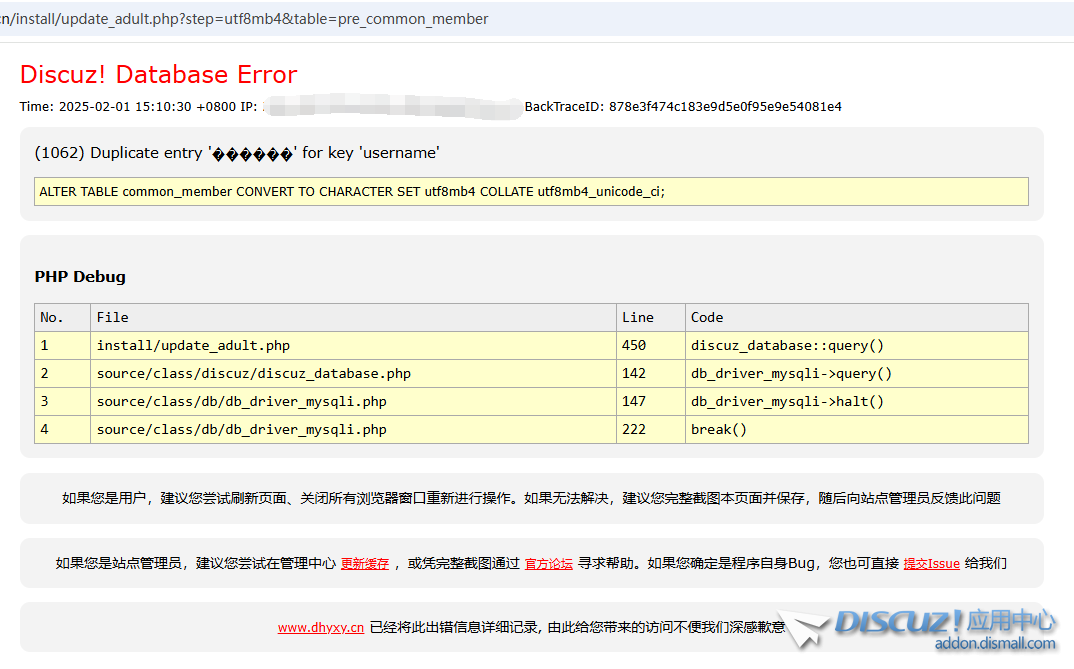Click the db_driver_mysqli->halt() code cell
Image resolution: width=1074 pixels, height=669 pixels.
(x=787, y=402)
